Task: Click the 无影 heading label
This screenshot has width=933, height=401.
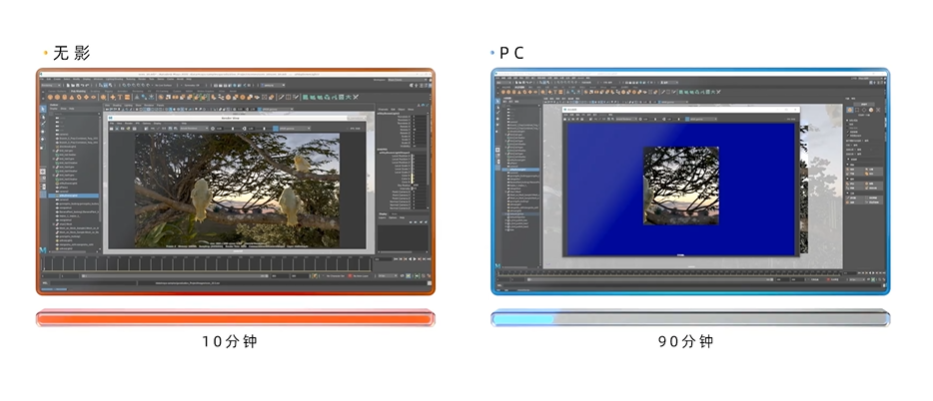Action: coord(71,54)
